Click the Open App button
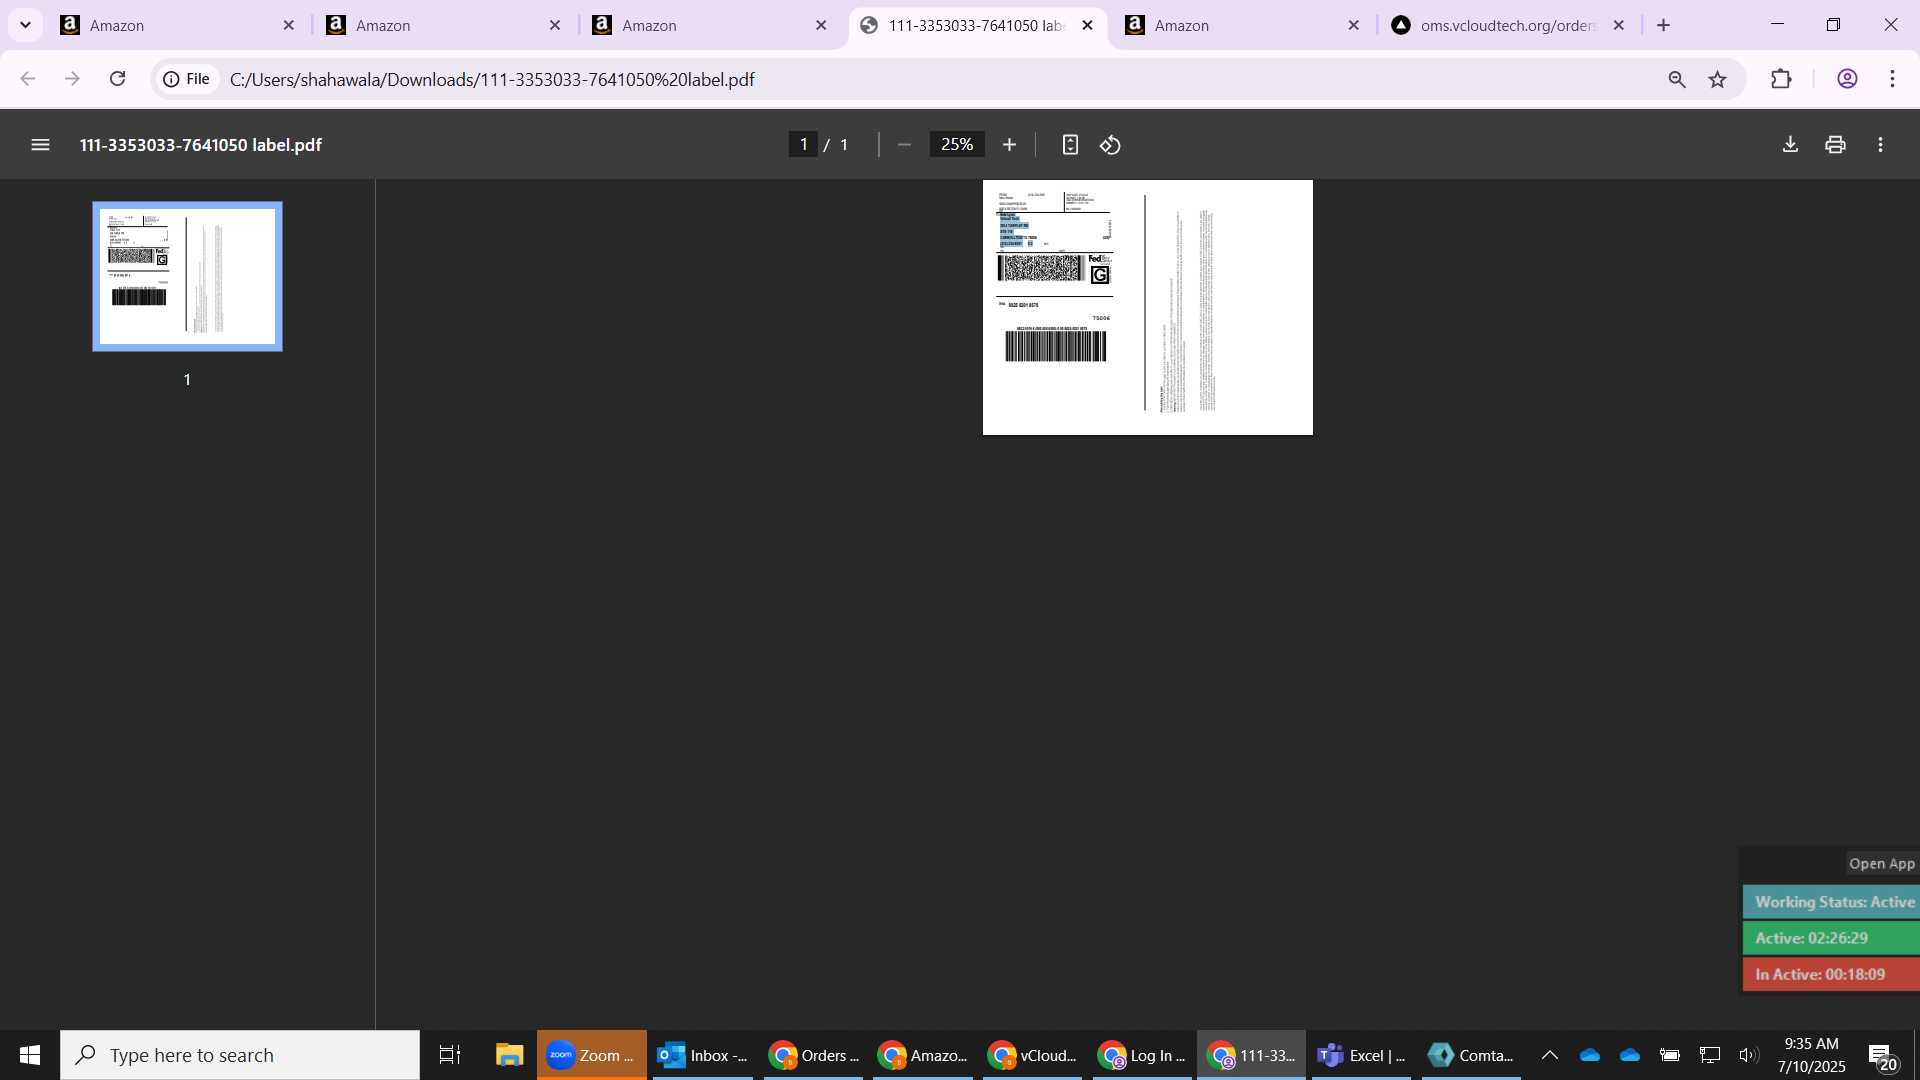The height and width of the screenshot is (1080, 1920). pos(1881,864)
